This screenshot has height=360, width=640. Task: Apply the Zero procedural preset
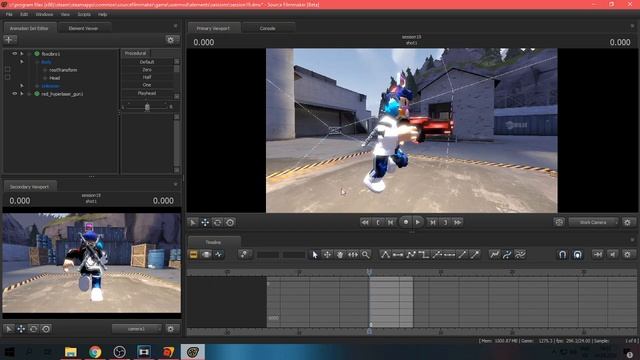147,70
